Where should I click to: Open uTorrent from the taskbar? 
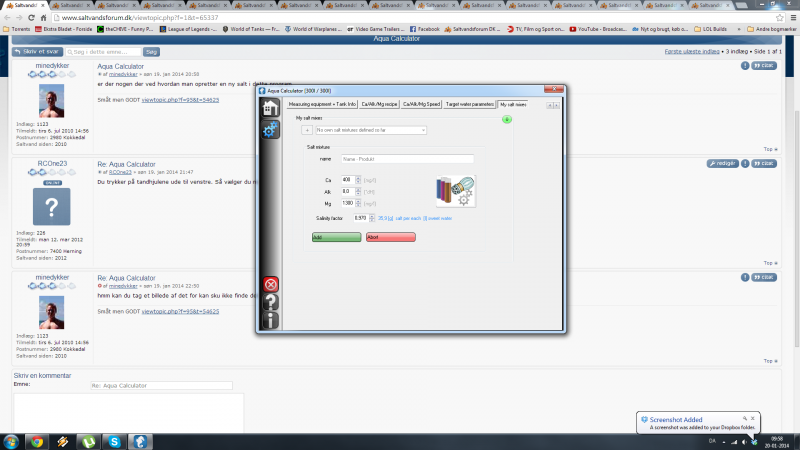(88, 440)
